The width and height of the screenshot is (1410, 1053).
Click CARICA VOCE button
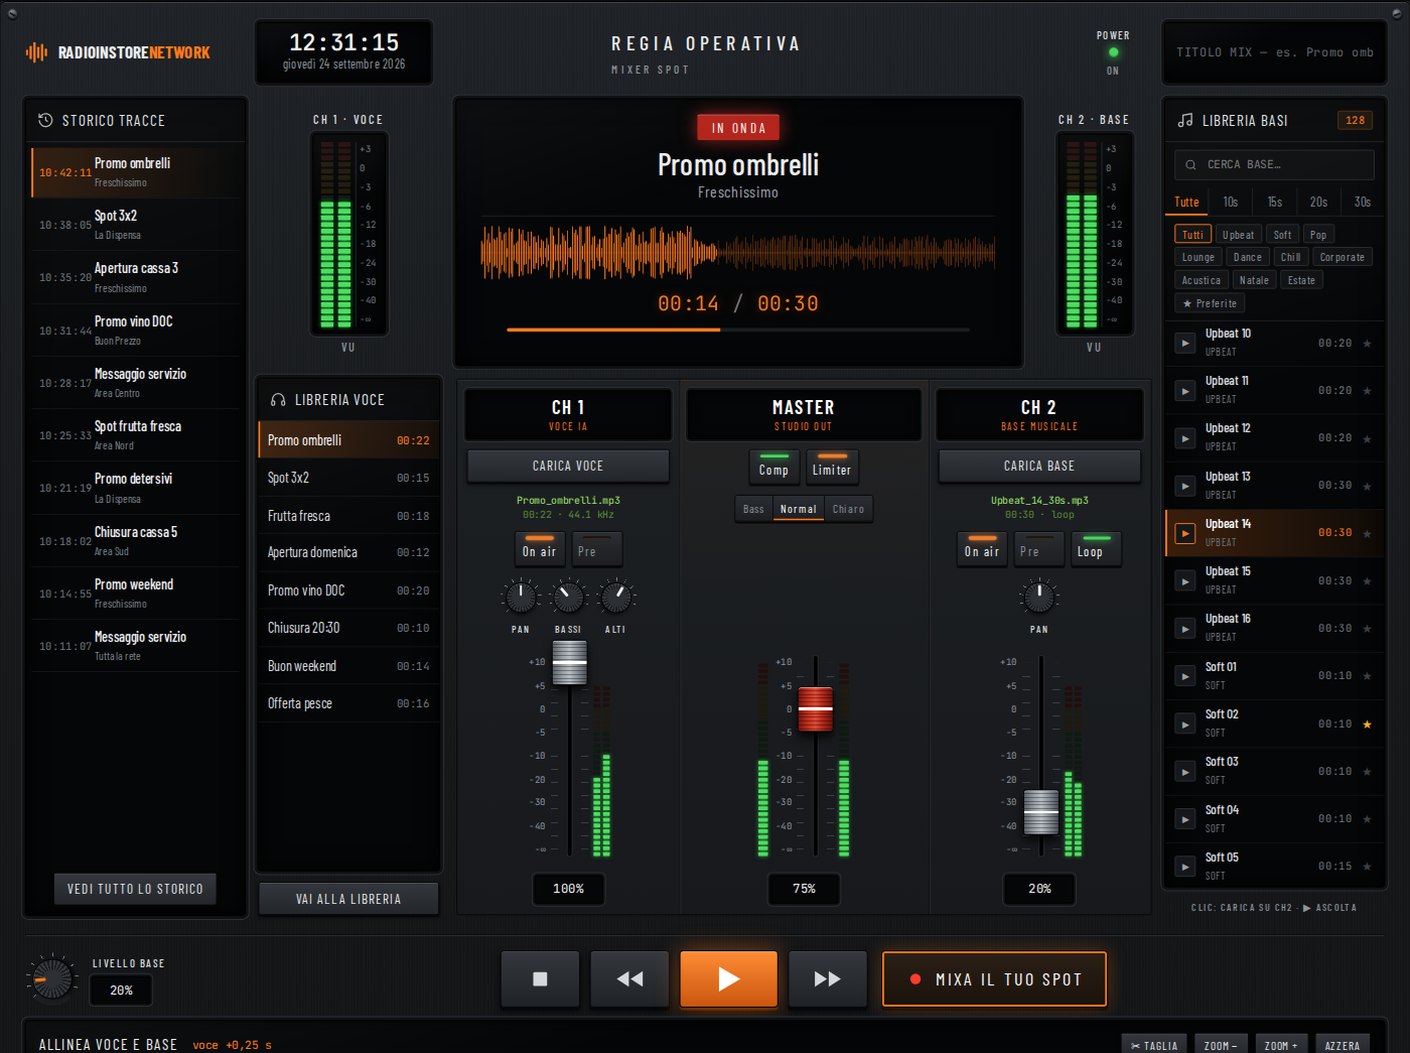click(x=568, y=466)
